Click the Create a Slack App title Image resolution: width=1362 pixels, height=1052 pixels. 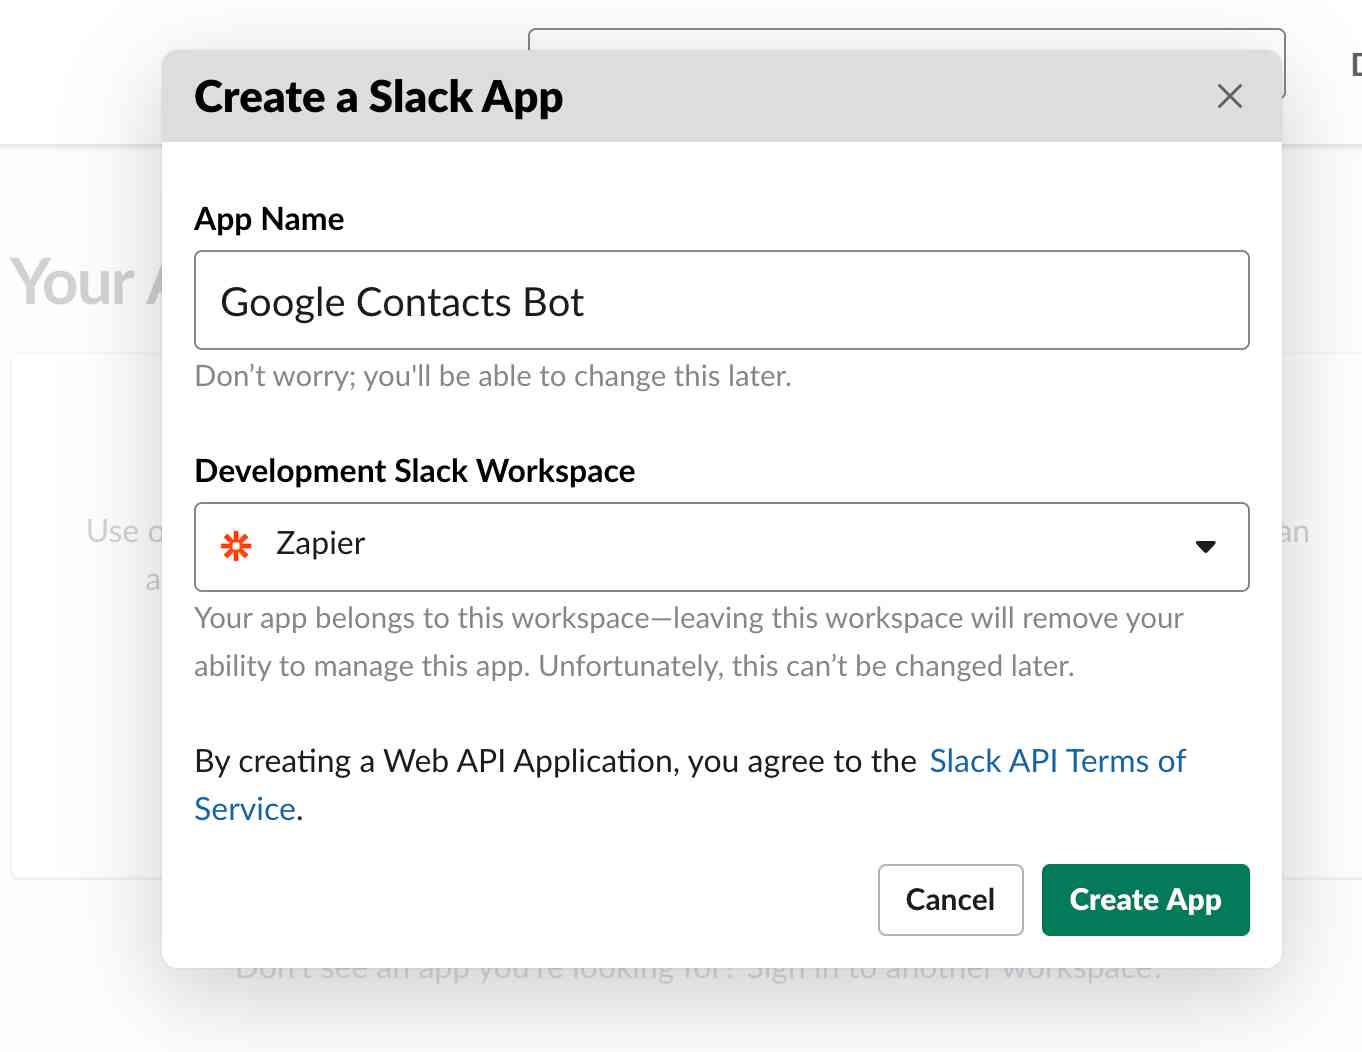(x=379, y=97)
